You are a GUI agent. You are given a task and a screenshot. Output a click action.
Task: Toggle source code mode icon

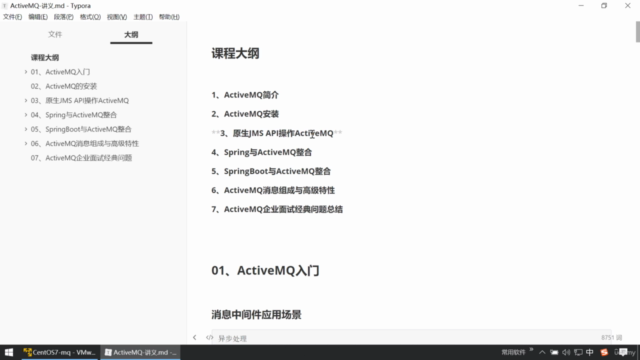click(209, 338)
